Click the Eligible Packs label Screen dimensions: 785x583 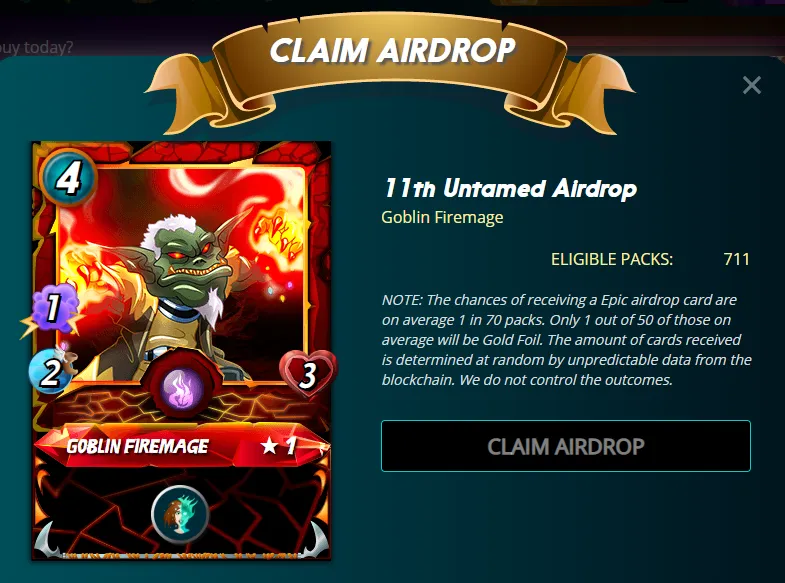click(612, 259)
